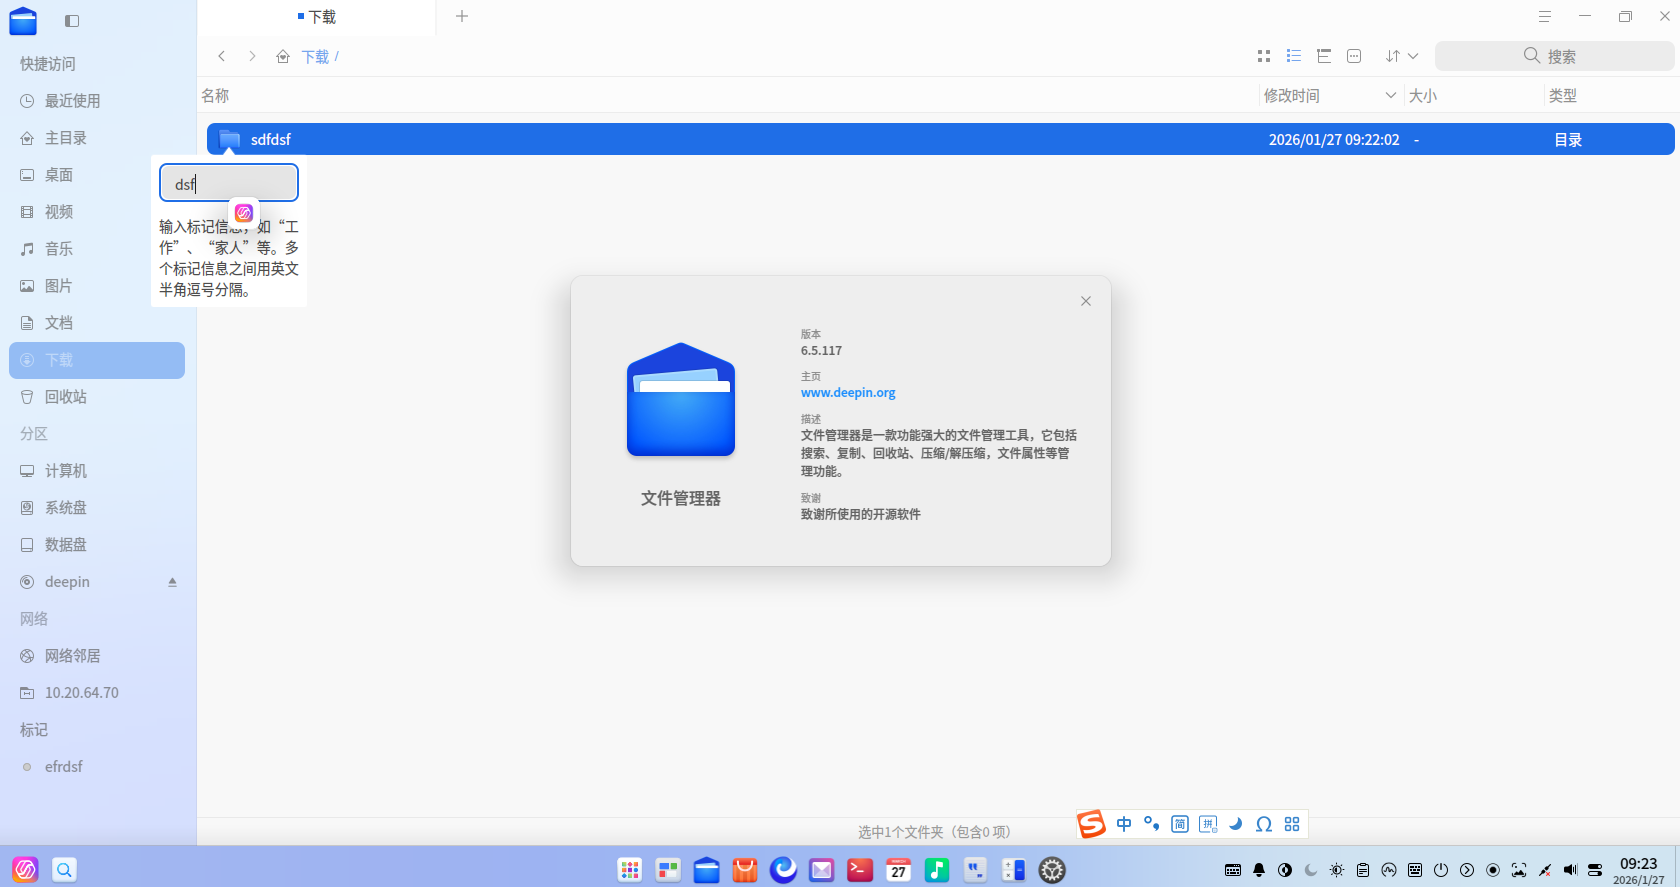Open 回收站 in sidebar
1680x887 pixels.
97,397
